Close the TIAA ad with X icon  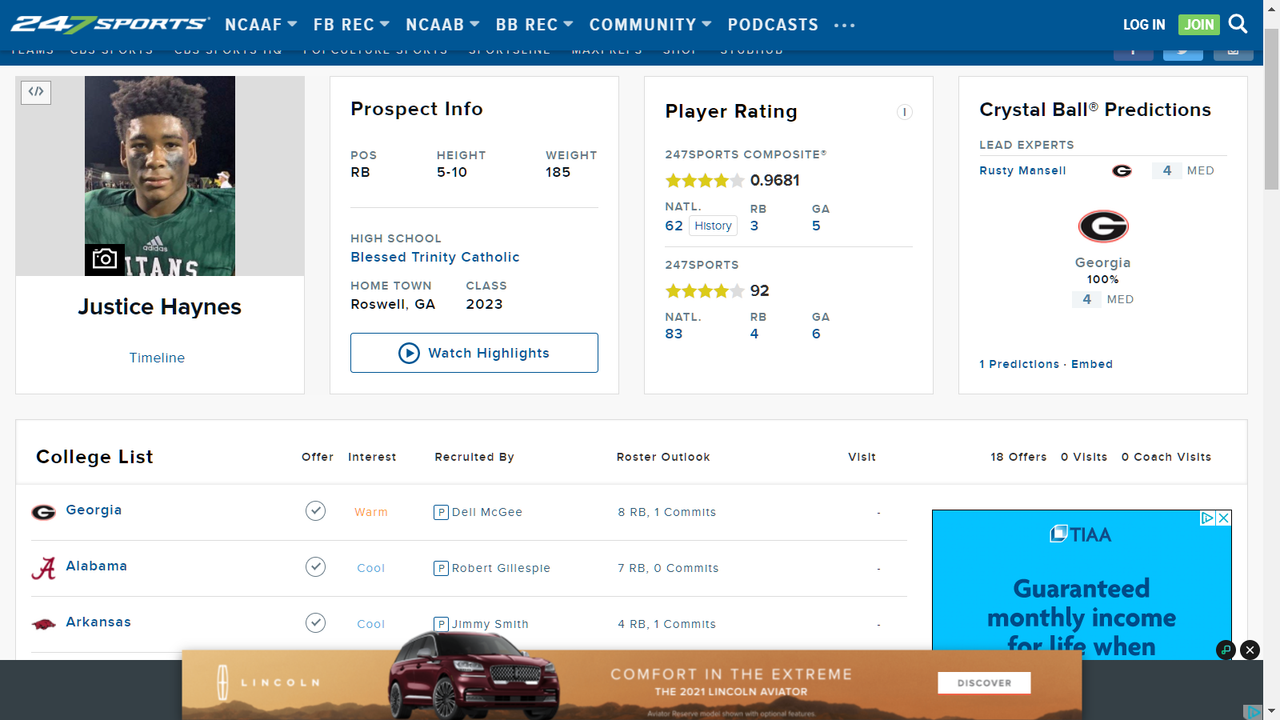(1223, 518)
